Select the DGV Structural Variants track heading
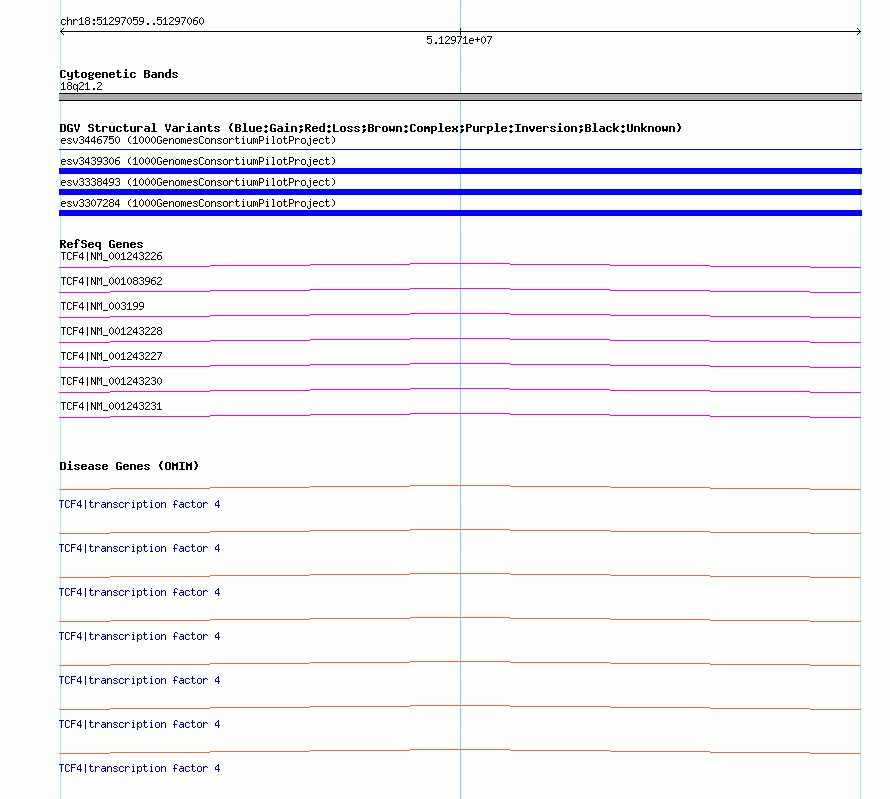This screenshot has width=890, height=799. [x=371, y=128]
